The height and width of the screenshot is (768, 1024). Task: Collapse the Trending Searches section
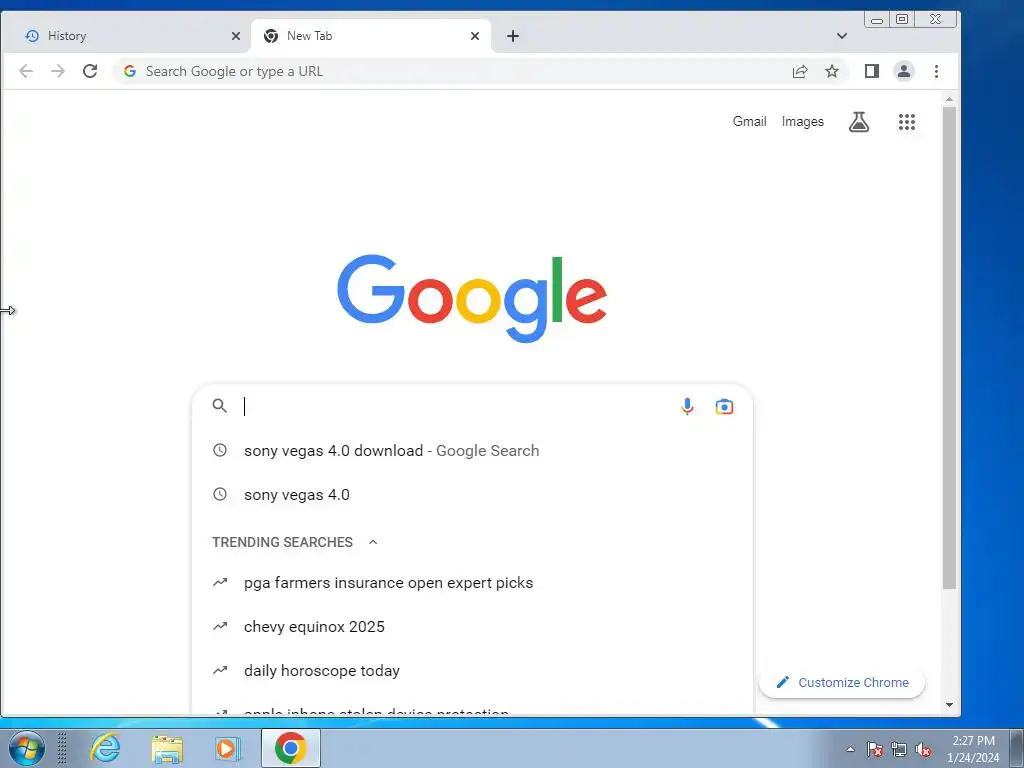(x=373, y=542)
